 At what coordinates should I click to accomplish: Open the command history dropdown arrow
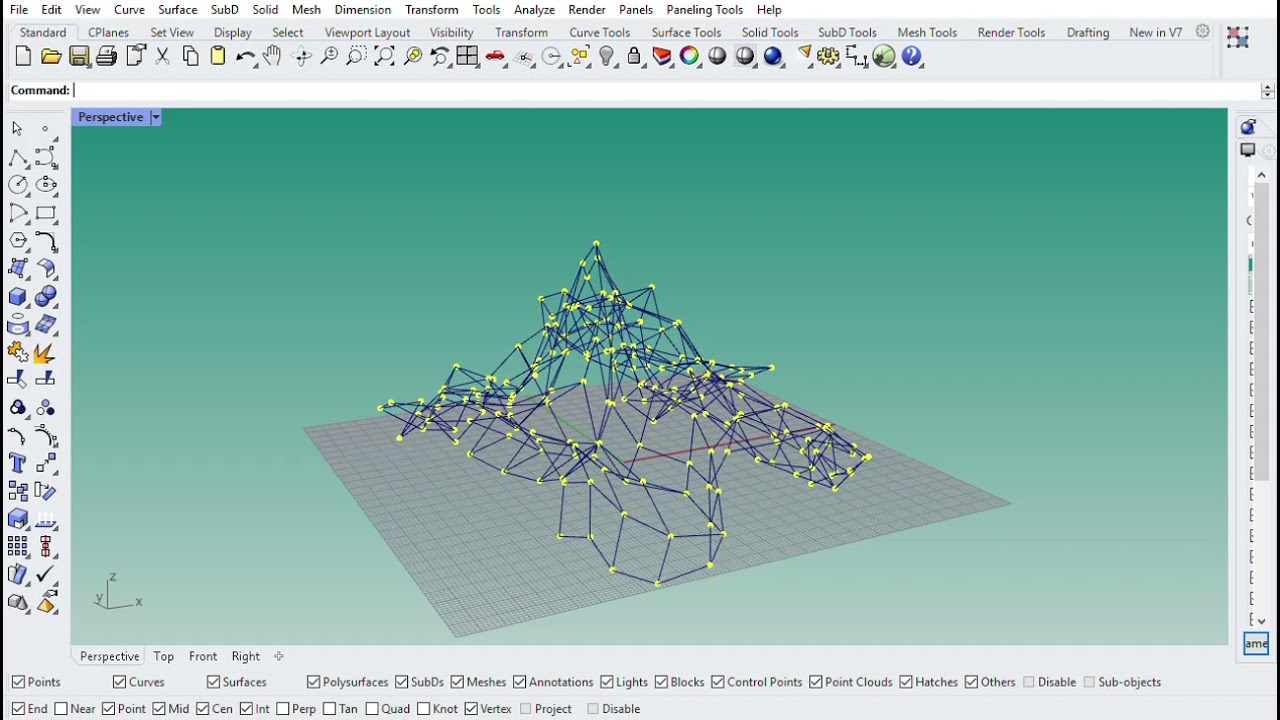(1267, 90)
